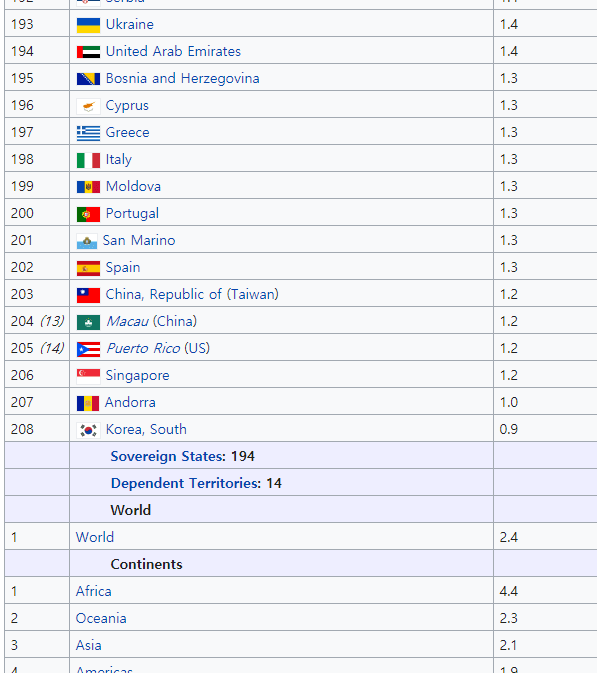Click the Singapore flag icon
The width and height of the screenshot is (597, 673).
[88, 376]
